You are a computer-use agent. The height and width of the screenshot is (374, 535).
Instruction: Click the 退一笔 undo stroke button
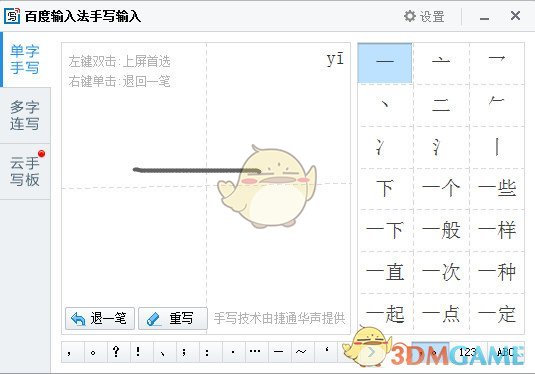point(100,319)
